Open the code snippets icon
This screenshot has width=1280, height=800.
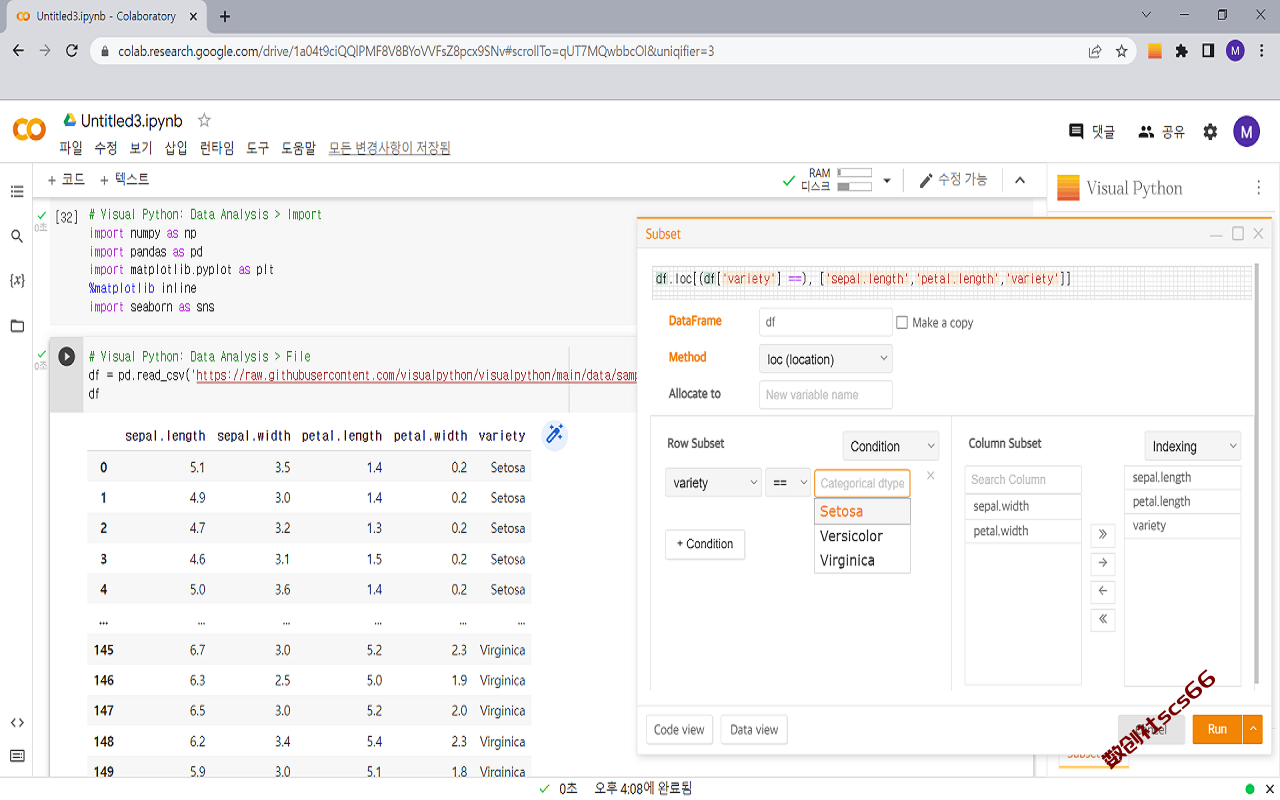(17, 722)
